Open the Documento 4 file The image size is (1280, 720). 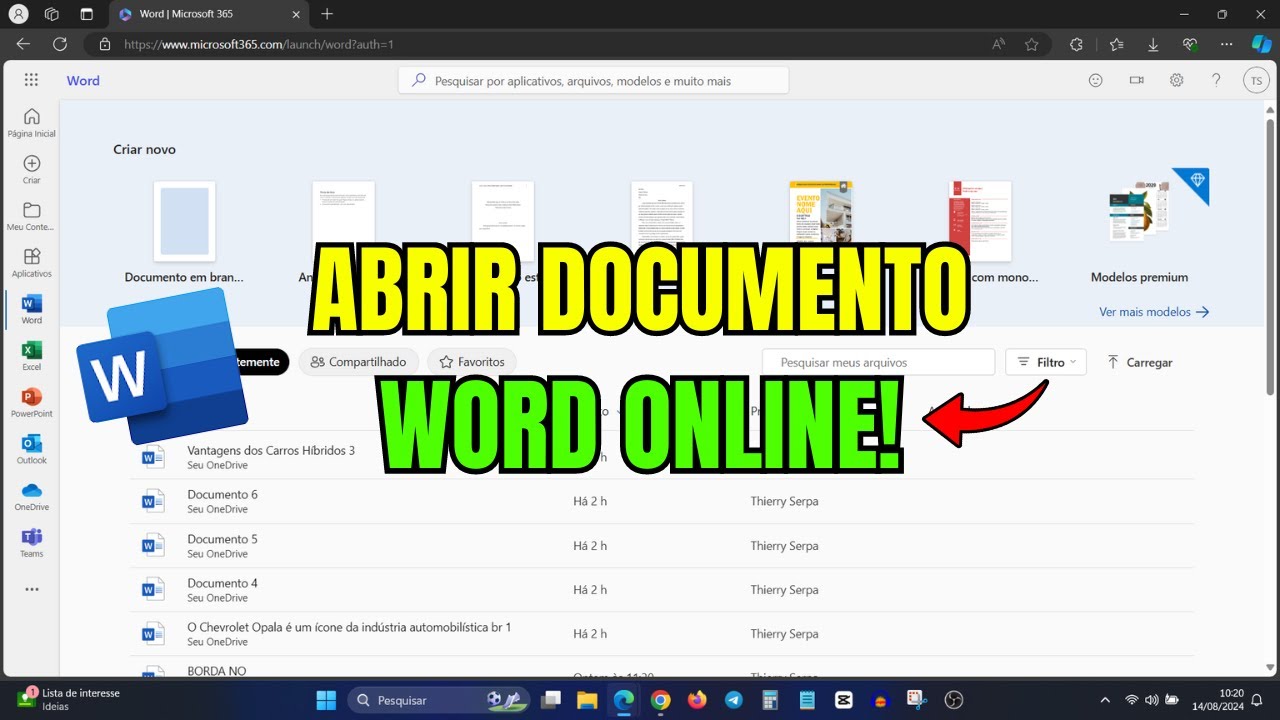(x=222, y=583)
